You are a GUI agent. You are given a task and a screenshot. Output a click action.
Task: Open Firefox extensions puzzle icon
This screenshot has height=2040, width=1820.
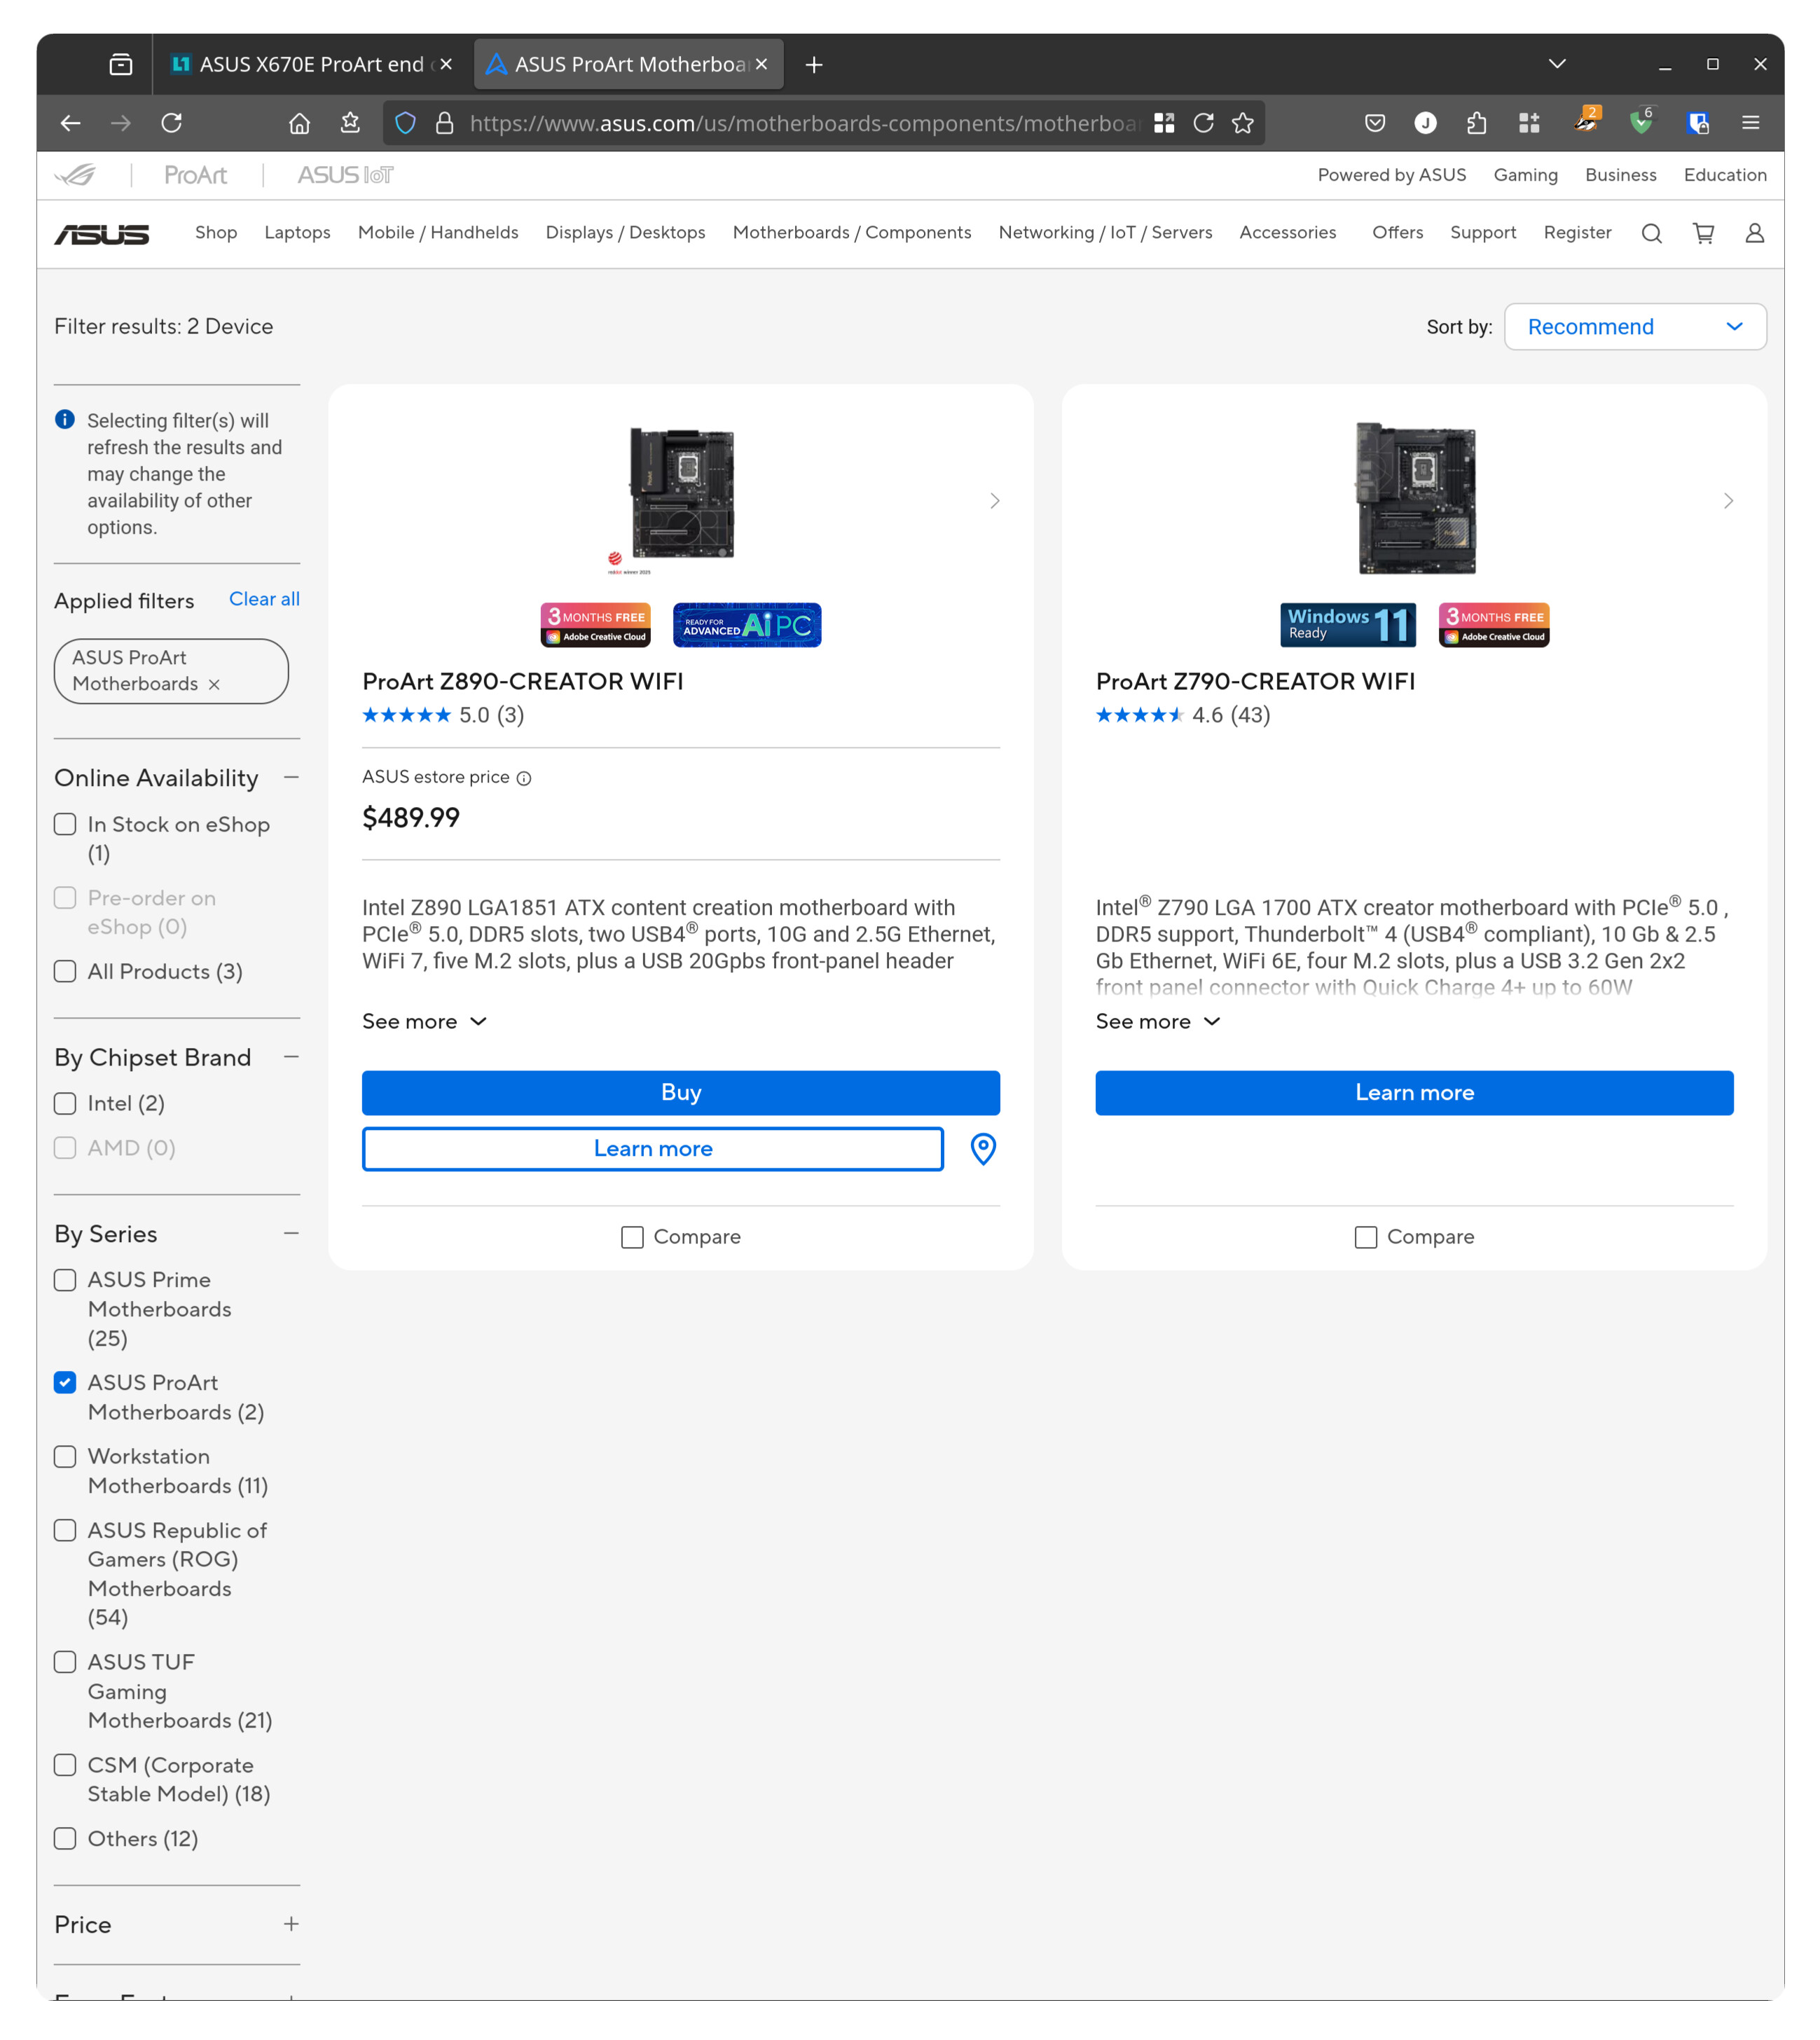(1476, 123)
